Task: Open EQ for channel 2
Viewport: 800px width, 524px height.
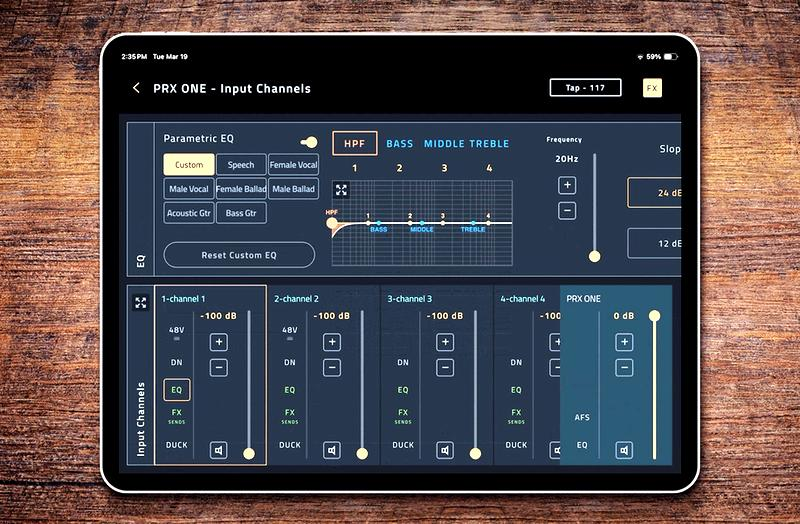Action: click(x=290, y=390)
